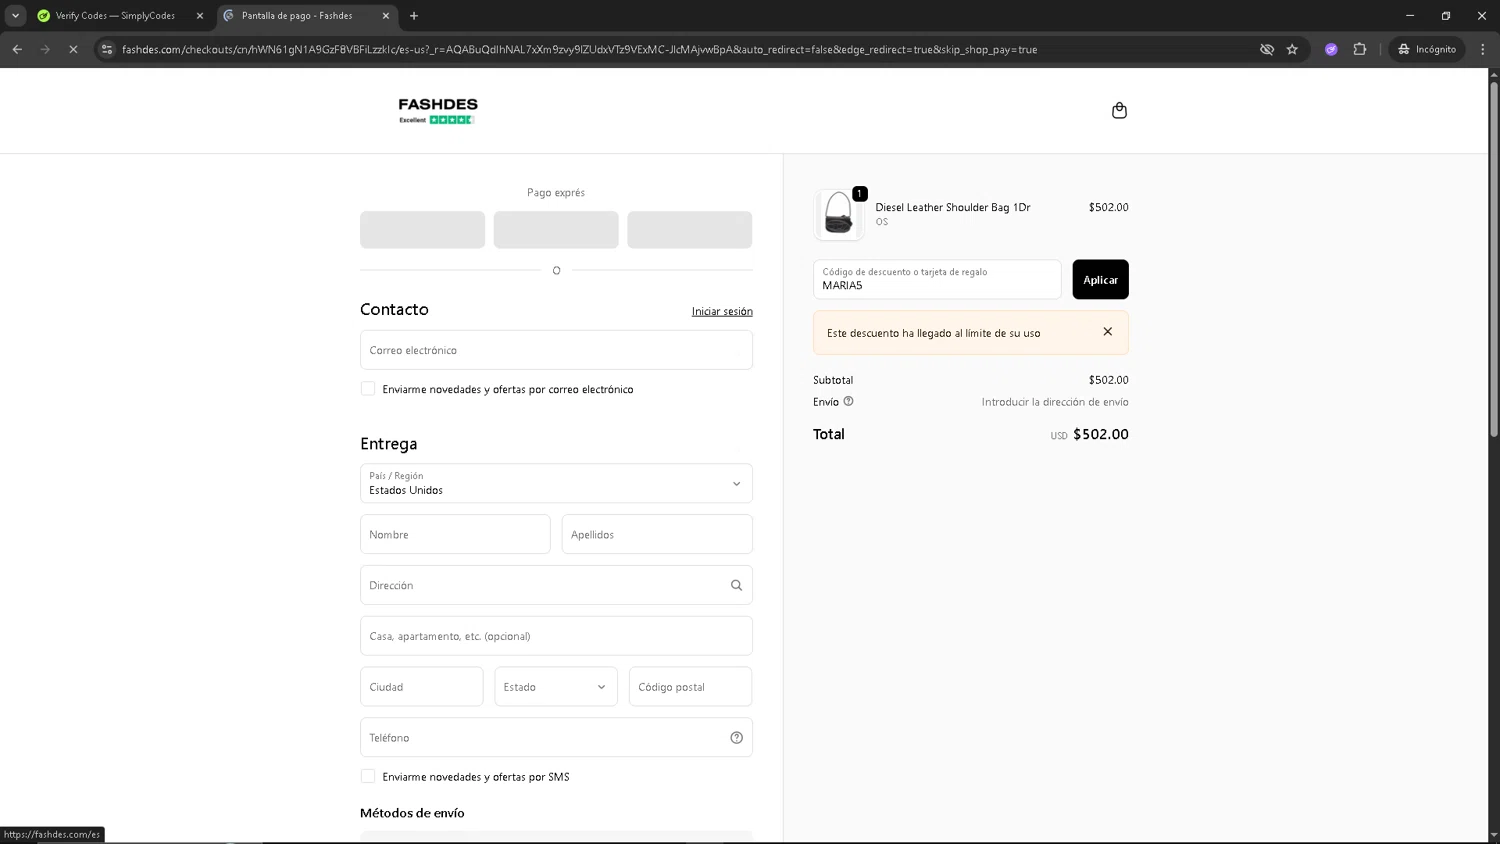
Task: Click 'Introducir la dirección de envío' text
Action: click(x=1055, y=402)
